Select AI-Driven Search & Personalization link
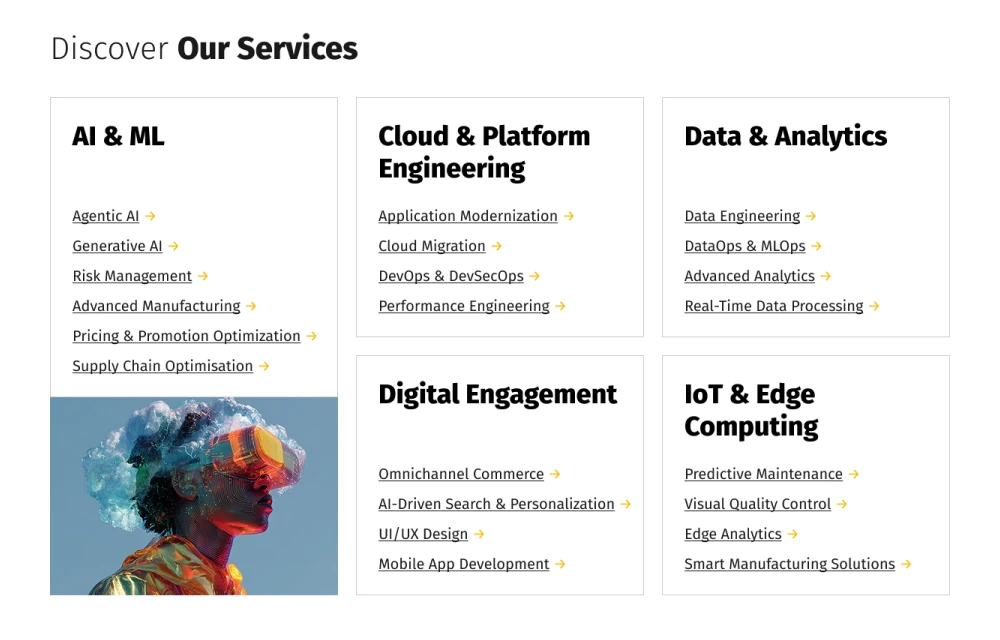 click(496, 504)
